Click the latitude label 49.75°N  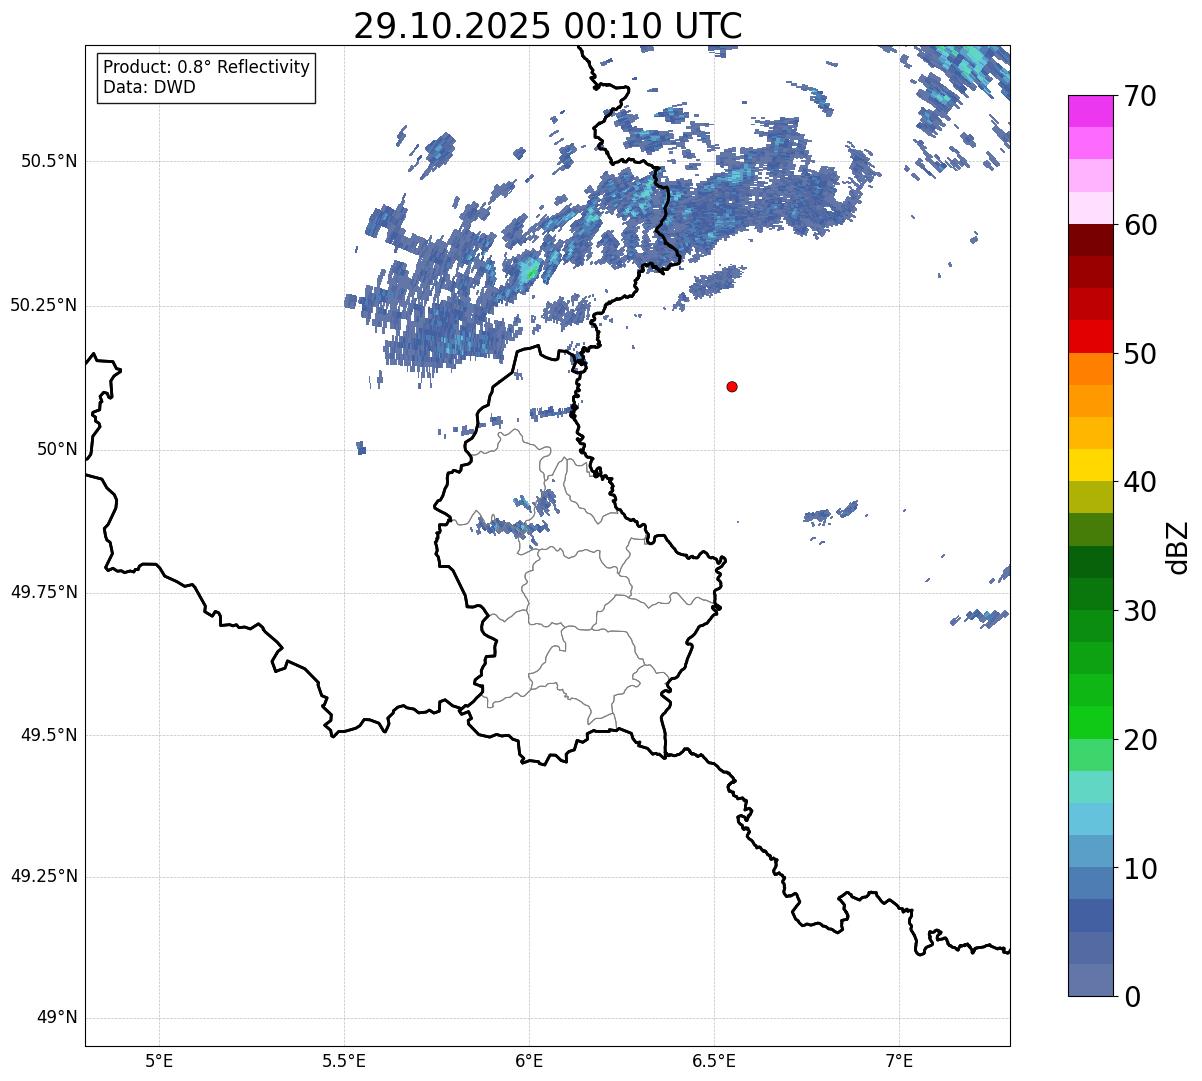(x=44, y=592)
